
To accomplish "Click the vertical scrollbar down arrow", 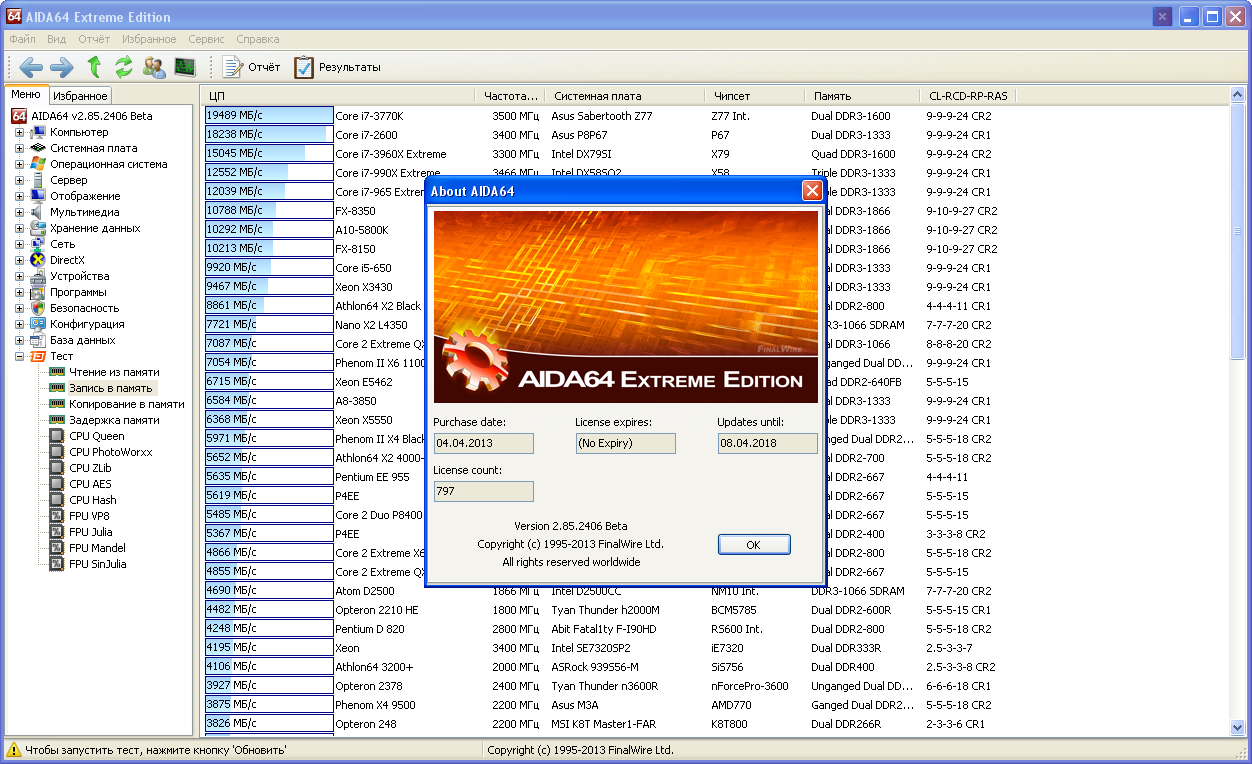I will pos(1238,727).
